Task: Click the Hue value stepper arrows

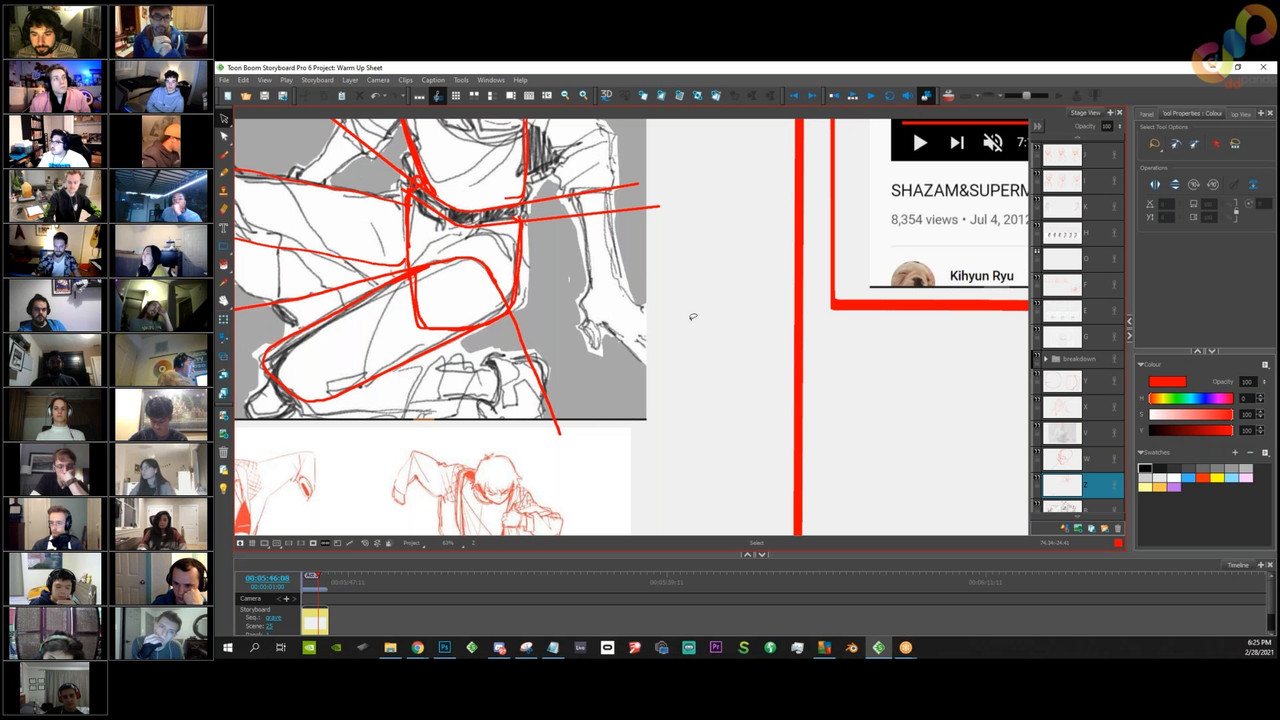Action: (1260, 398)
